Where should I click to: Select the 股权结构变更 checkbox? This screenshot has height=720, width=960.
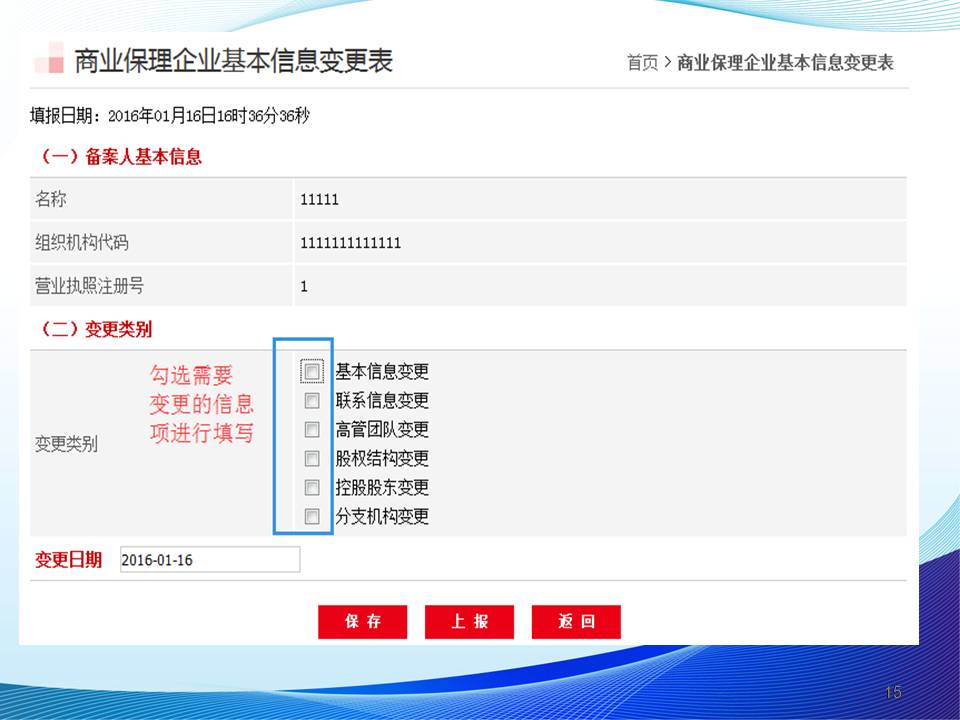point(312,459)
